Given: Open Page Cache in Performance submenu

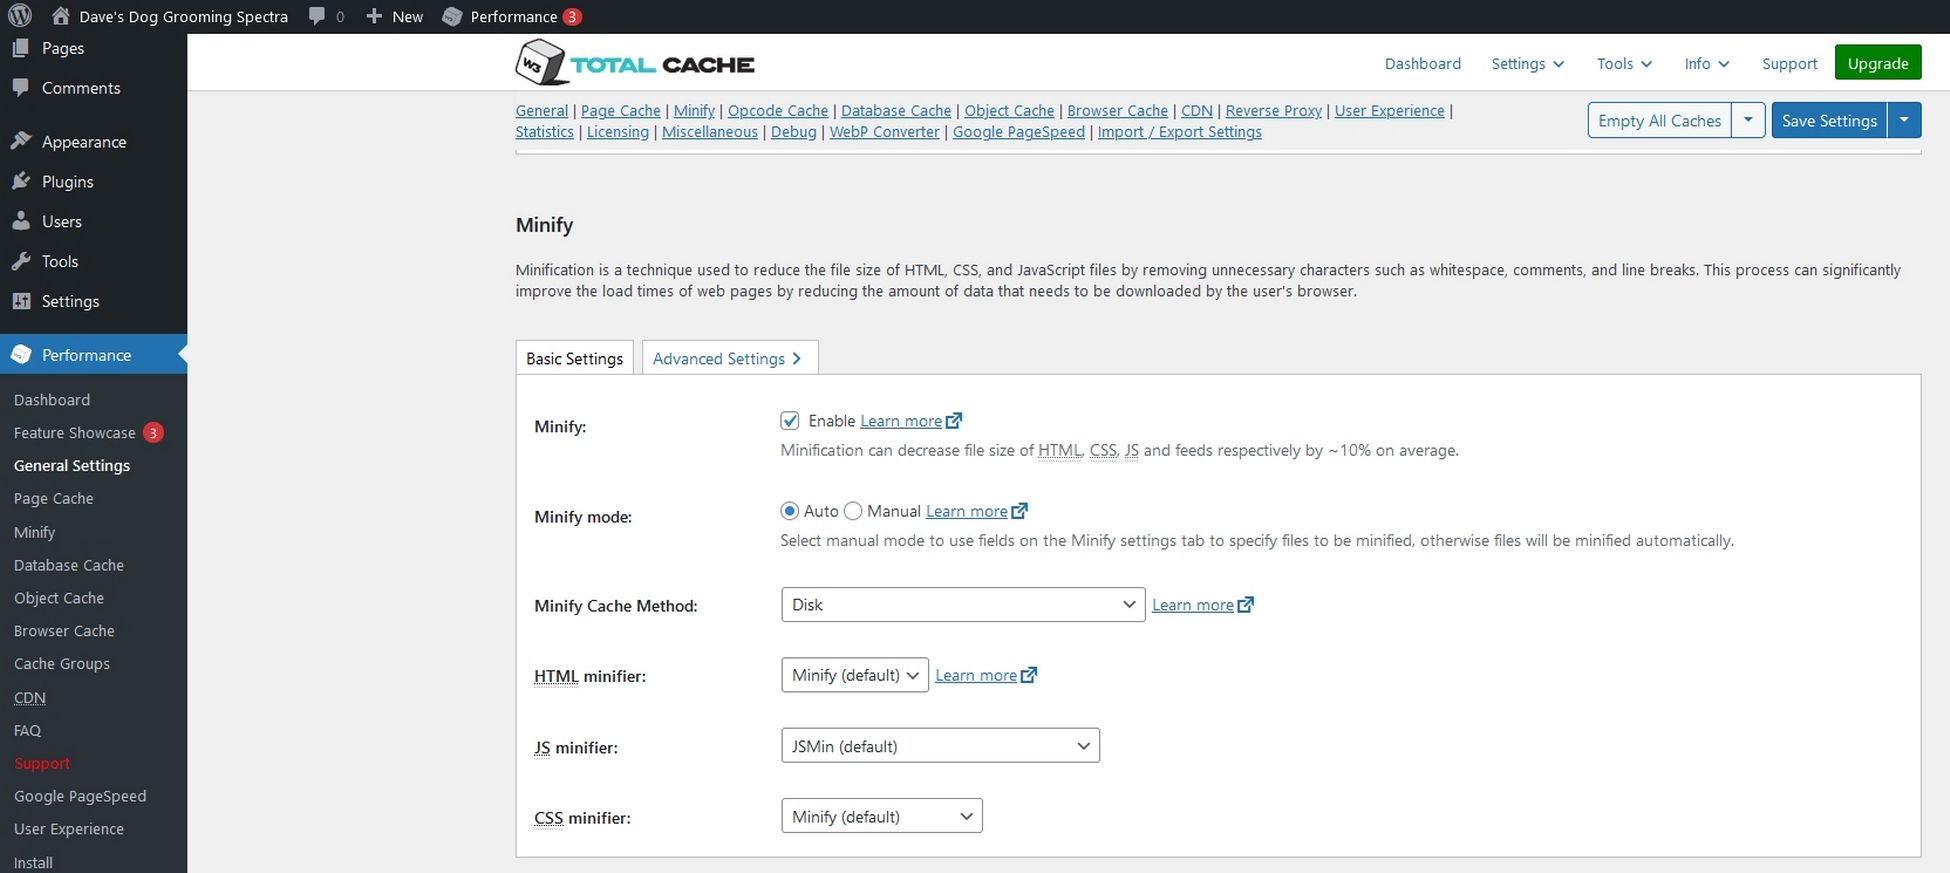Looking at the screenshot, I should tap(54, 499).
